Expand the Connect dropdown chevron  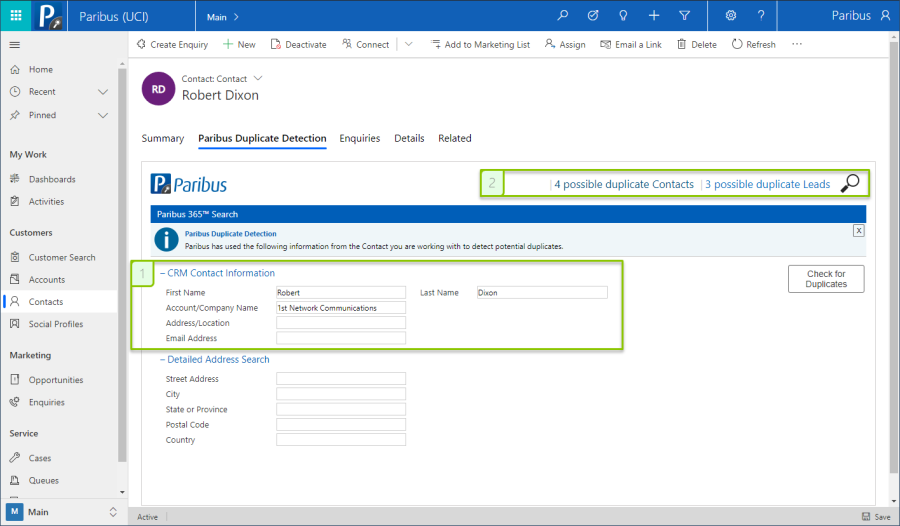pyautogui.click(x=409, y=44)
